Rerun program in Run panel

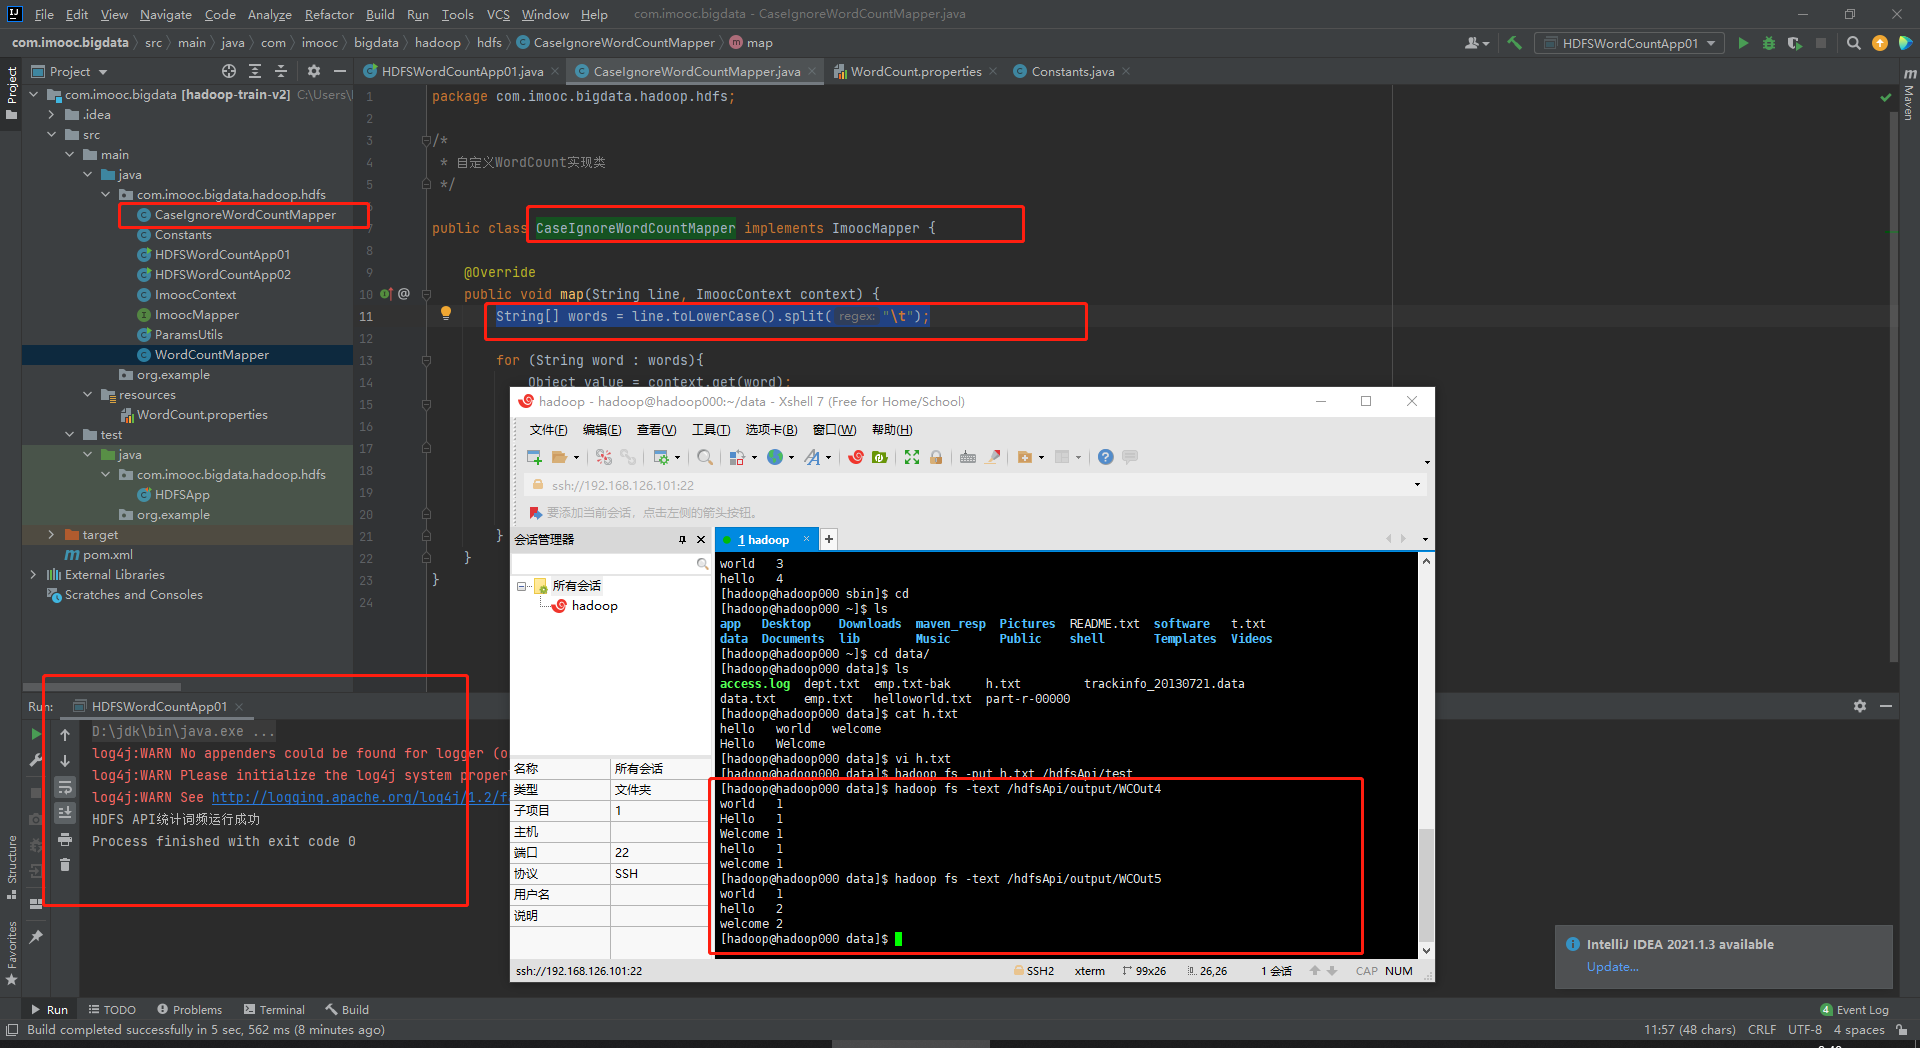pyautogui.click(x=37, y=734)
